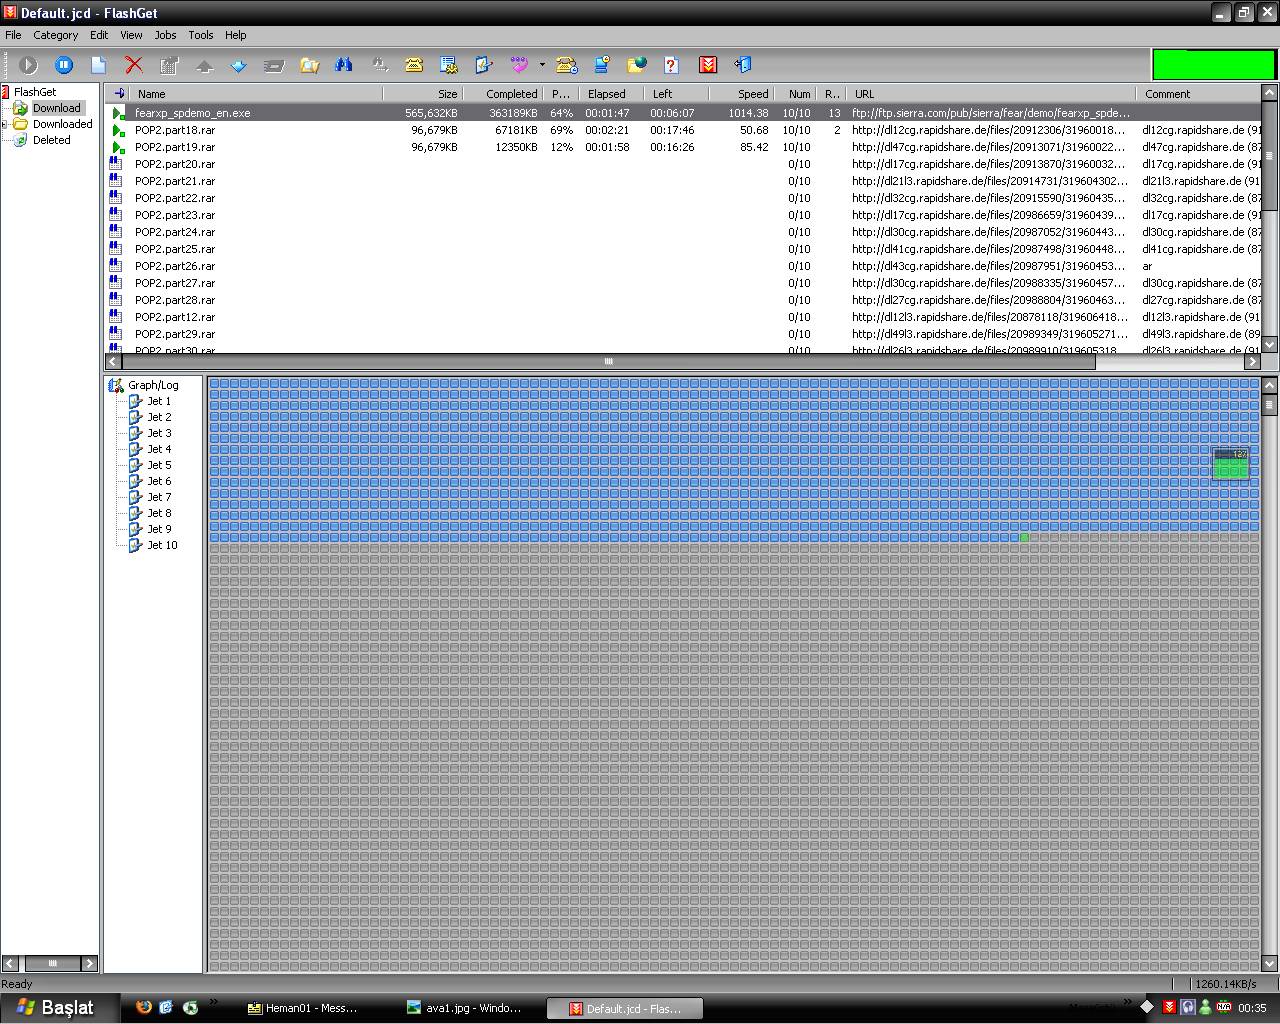
Task: Start the selected download job
Action: coord(28,65)
